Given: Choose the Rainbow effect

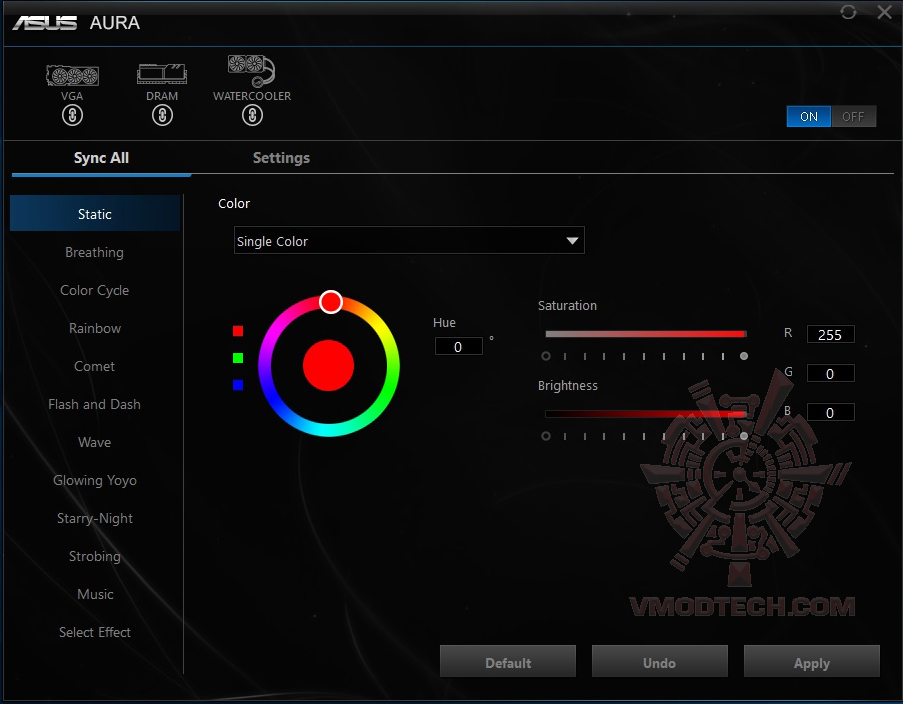Looking at the screenshot, I should [95, 328].
